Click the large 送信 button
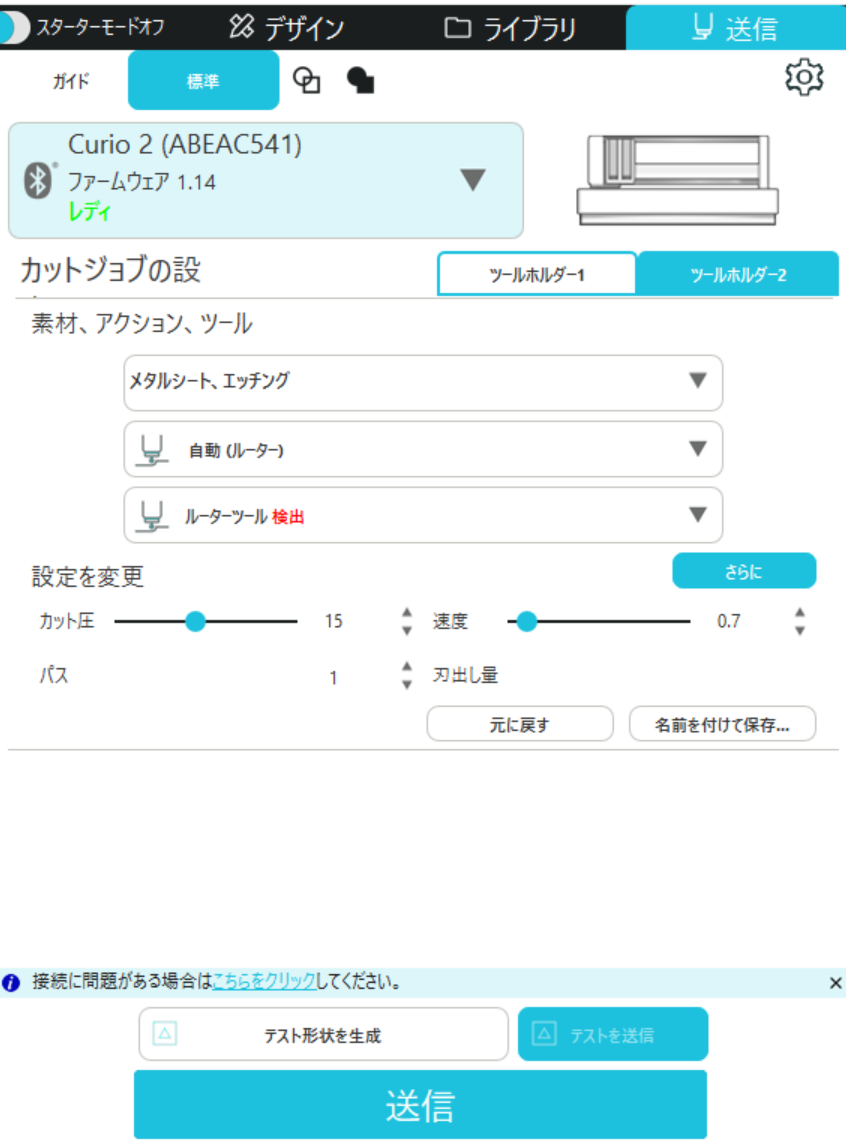The image size is (846, 1141). [x=420, y=1105]
